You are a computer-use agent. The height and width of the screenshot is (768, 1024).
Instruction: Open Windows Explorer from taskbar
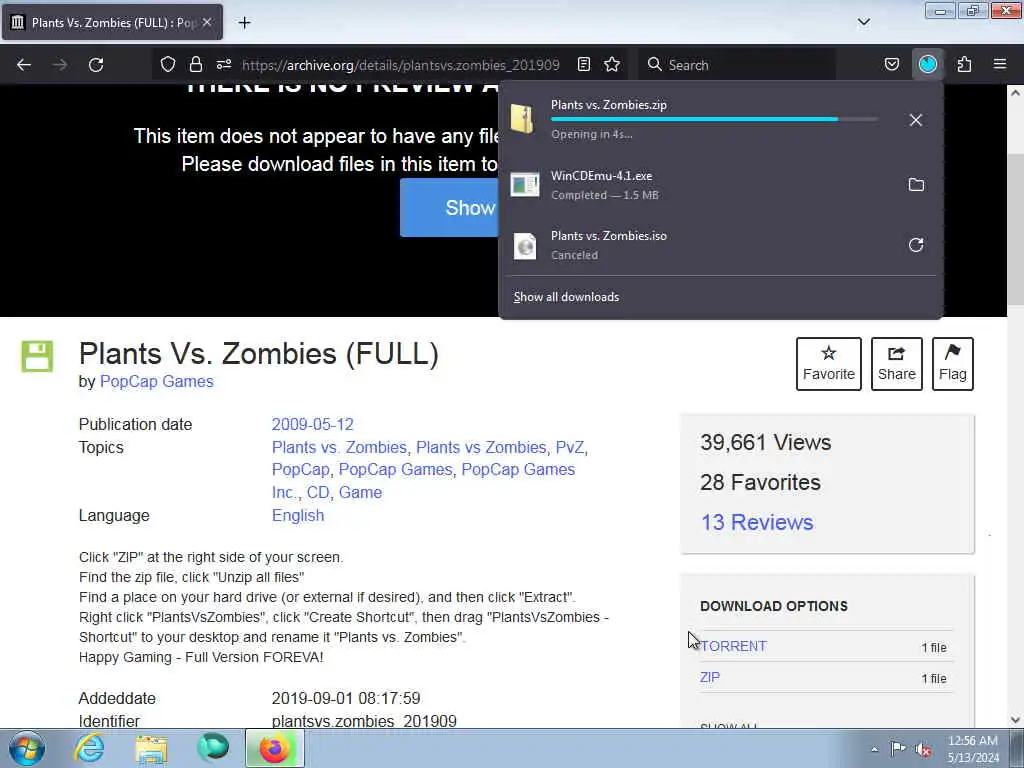click(x=152, y=749)
